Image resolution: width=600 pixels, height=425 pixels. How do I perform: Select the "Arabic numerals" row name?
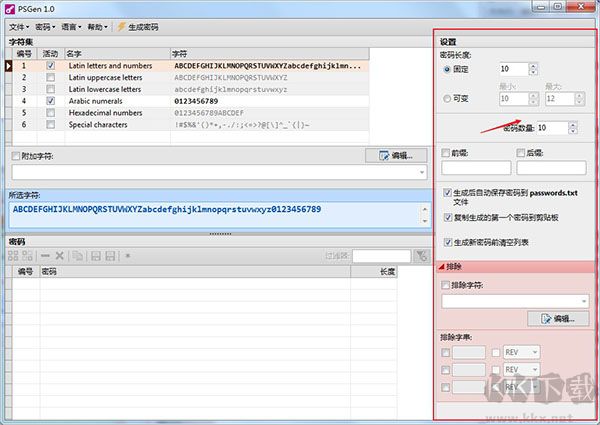[95, 101]
